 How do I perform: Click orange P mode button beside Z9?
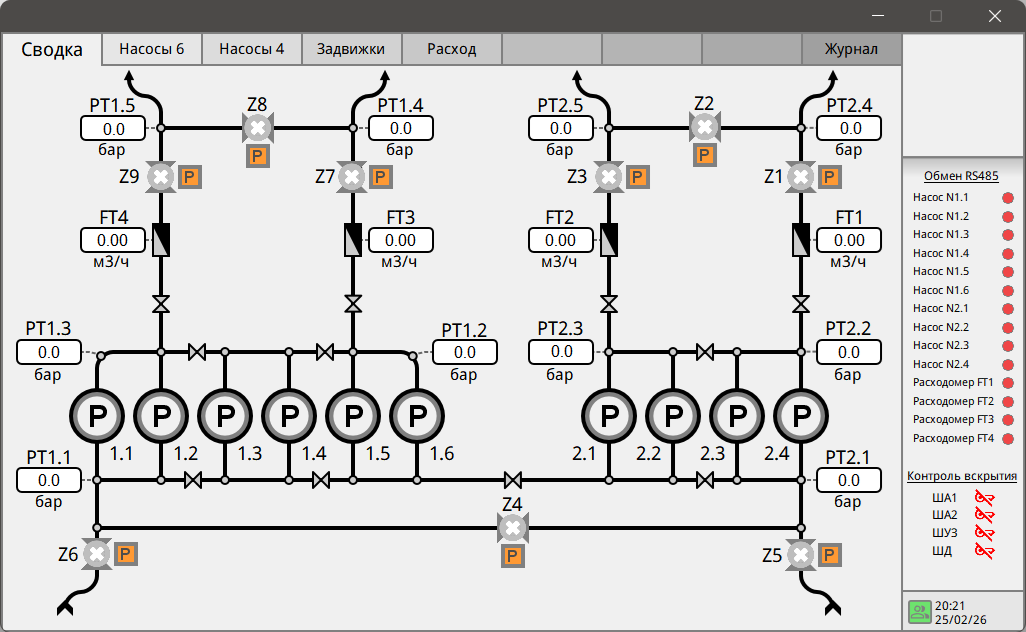pos(189,177)
